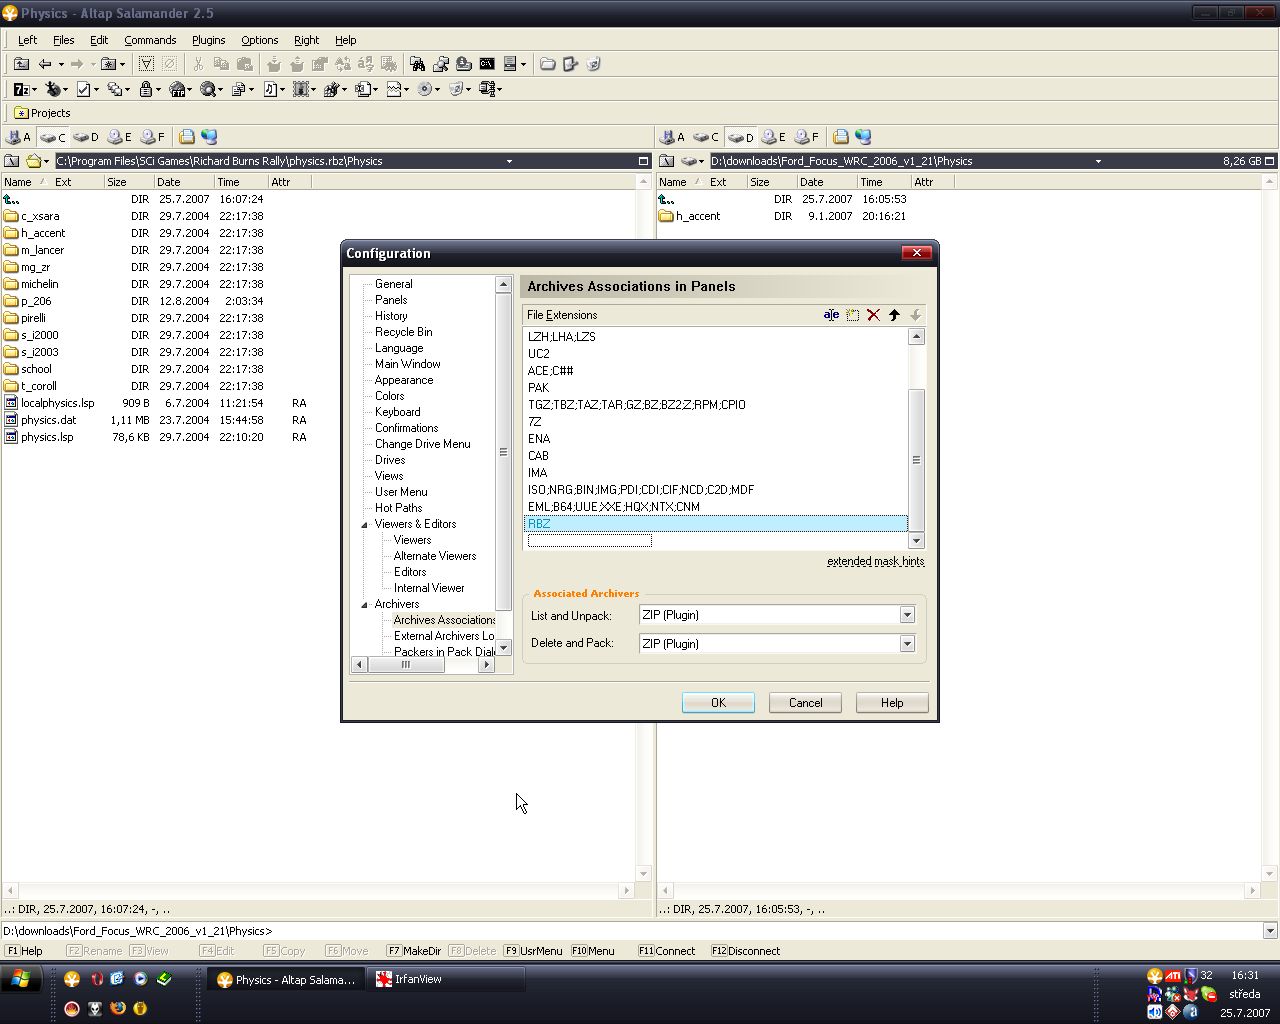The height and width of the screenshot is (1024, 1280).
Task: Open command line history dropdown
Action: click(x=1270, y=931)
